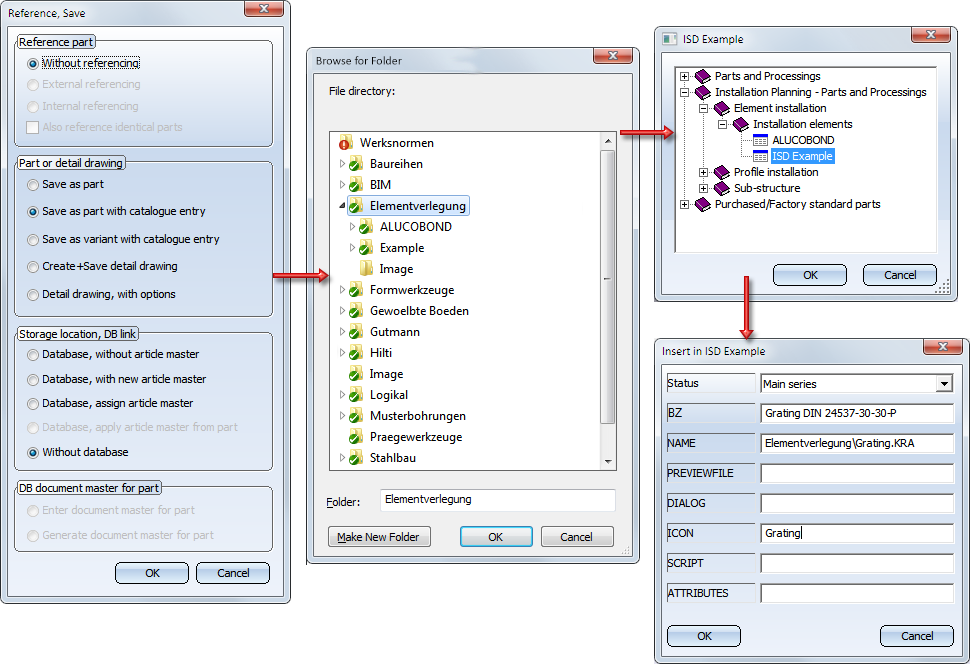Expand Parts and Processings tree node
This screenshot has height=664, width=970.
(x=684, y=77)
